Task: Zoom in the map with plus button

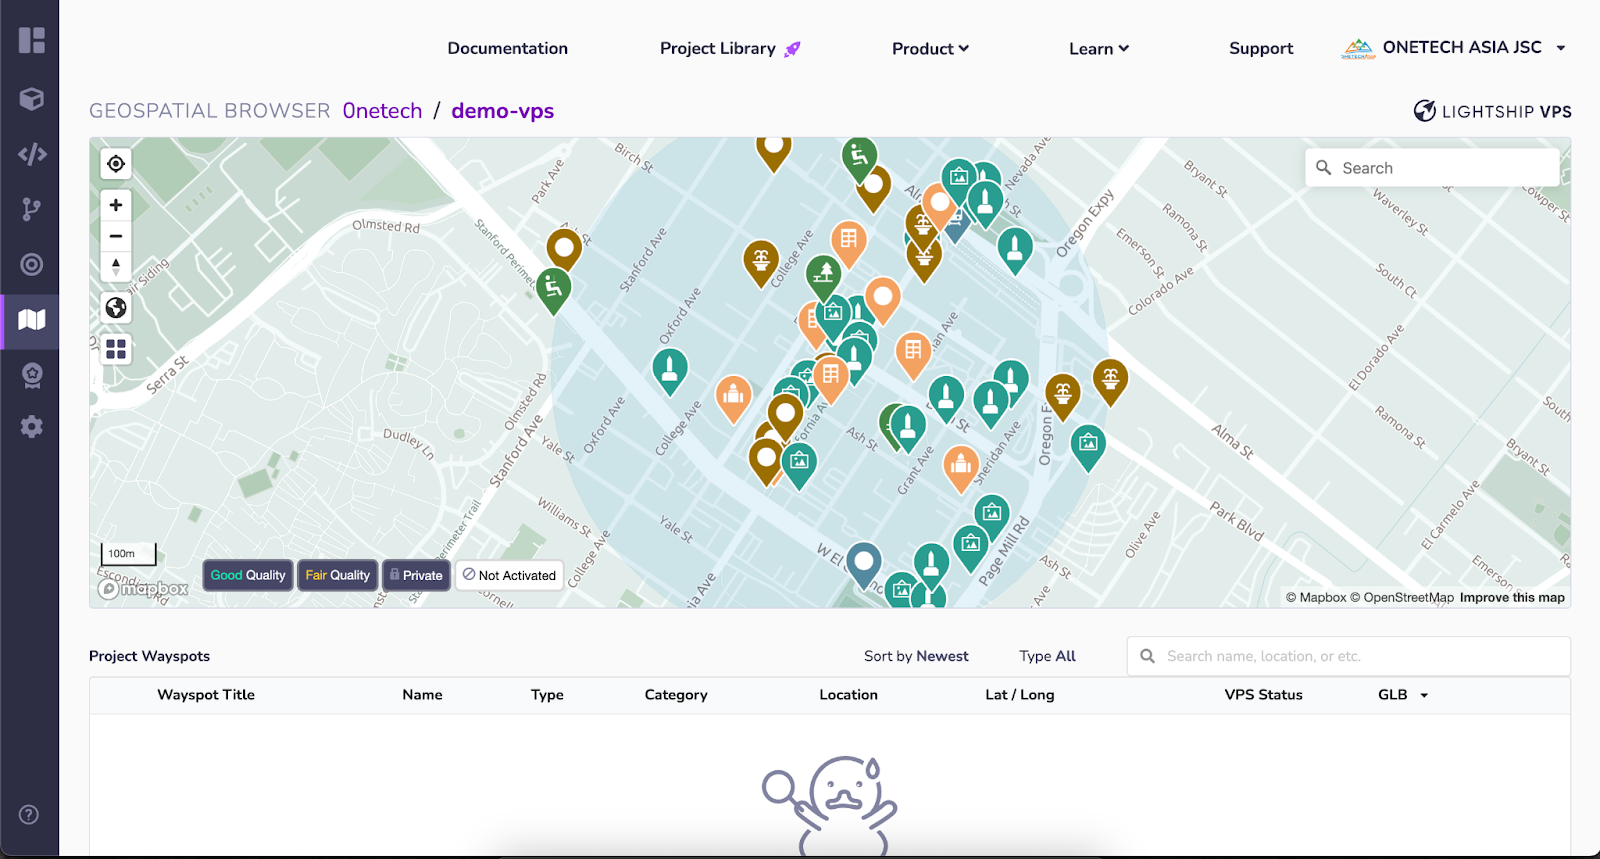Action: (x=116, y=205)
